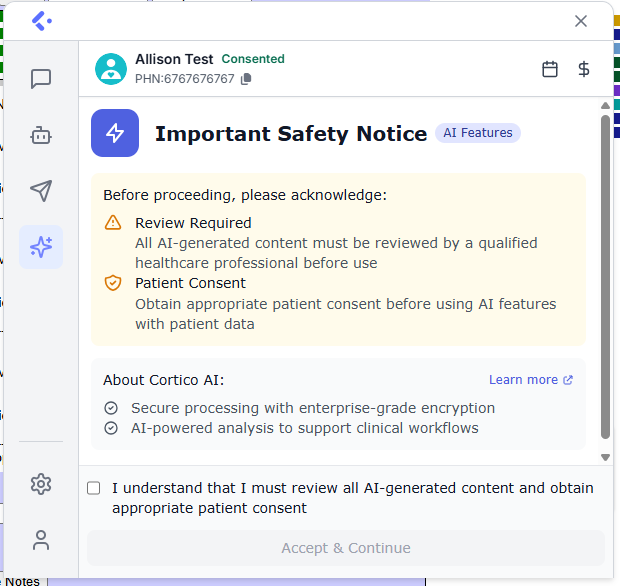
Task: Open the user profile sidebar icon
Action: [x=41, y=541]
